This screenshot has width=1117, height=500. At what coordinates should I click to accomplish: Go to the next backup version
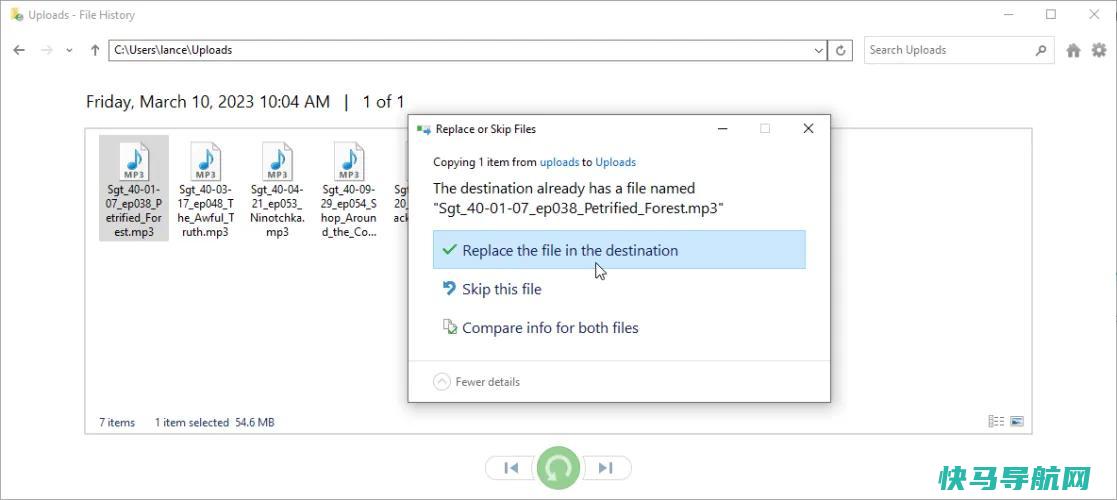[606, 468]
